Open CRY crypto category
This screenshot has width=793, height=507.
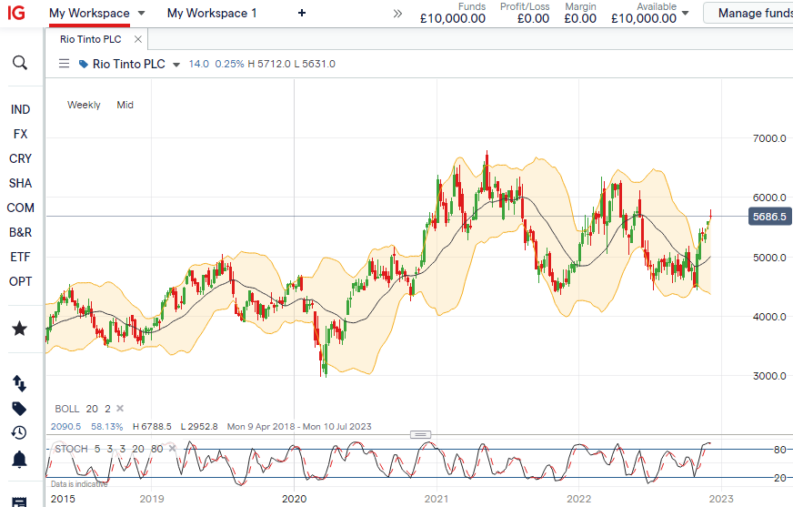[x=20, y=159]
